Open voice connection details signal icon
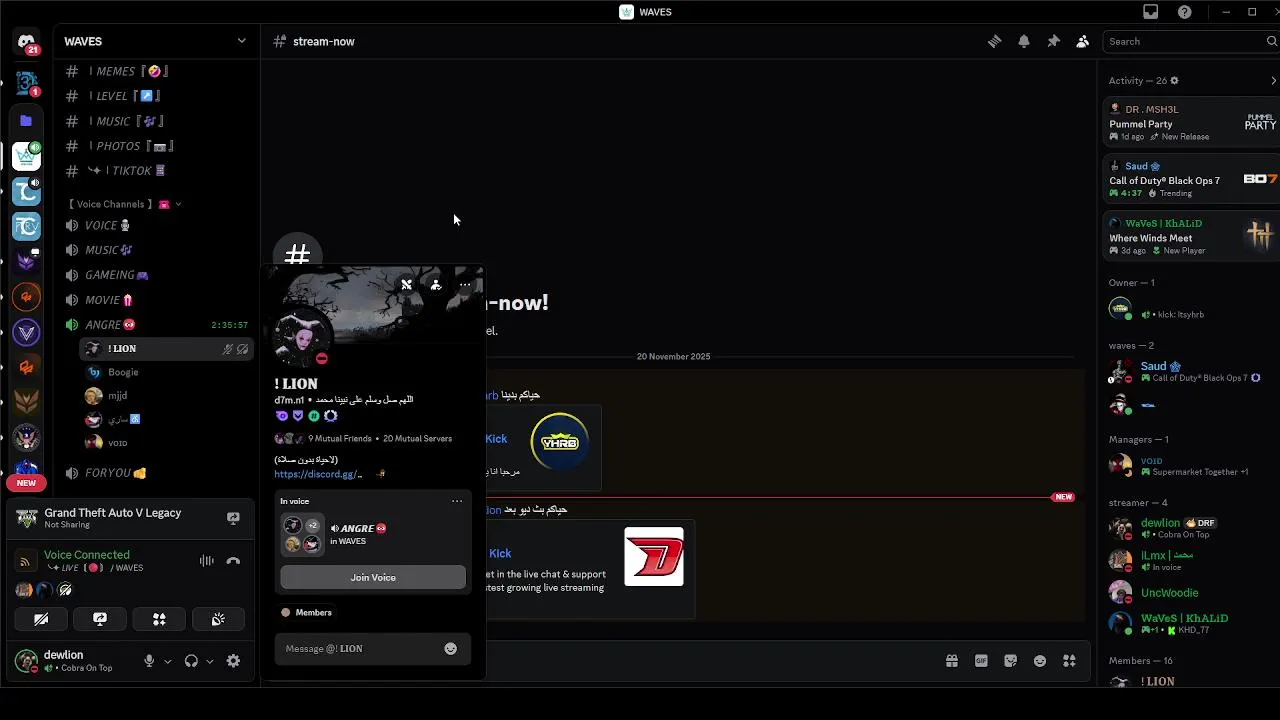The image size is (1280, 720). 25,561
